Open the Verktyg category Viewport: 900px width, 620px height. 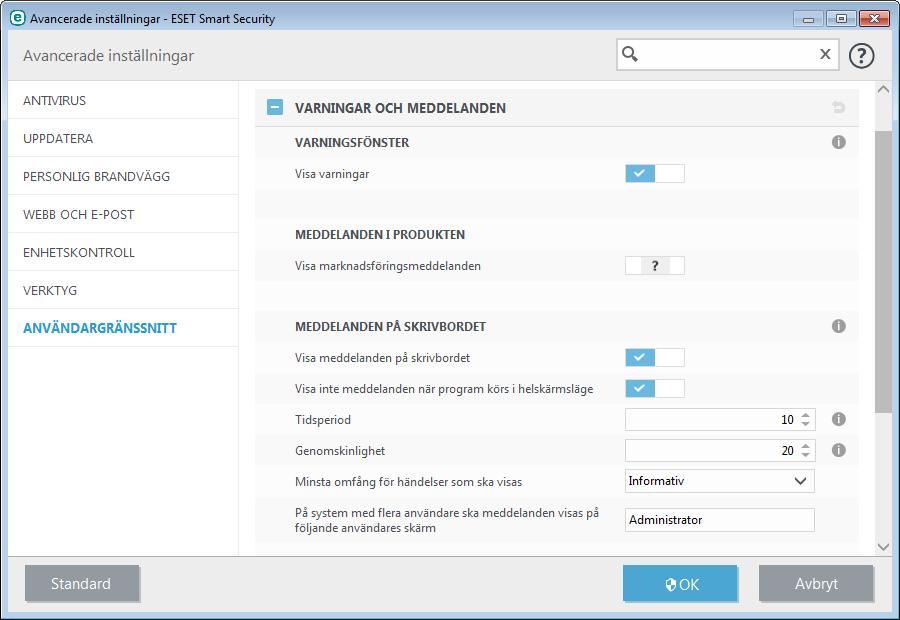click(123, 290)
